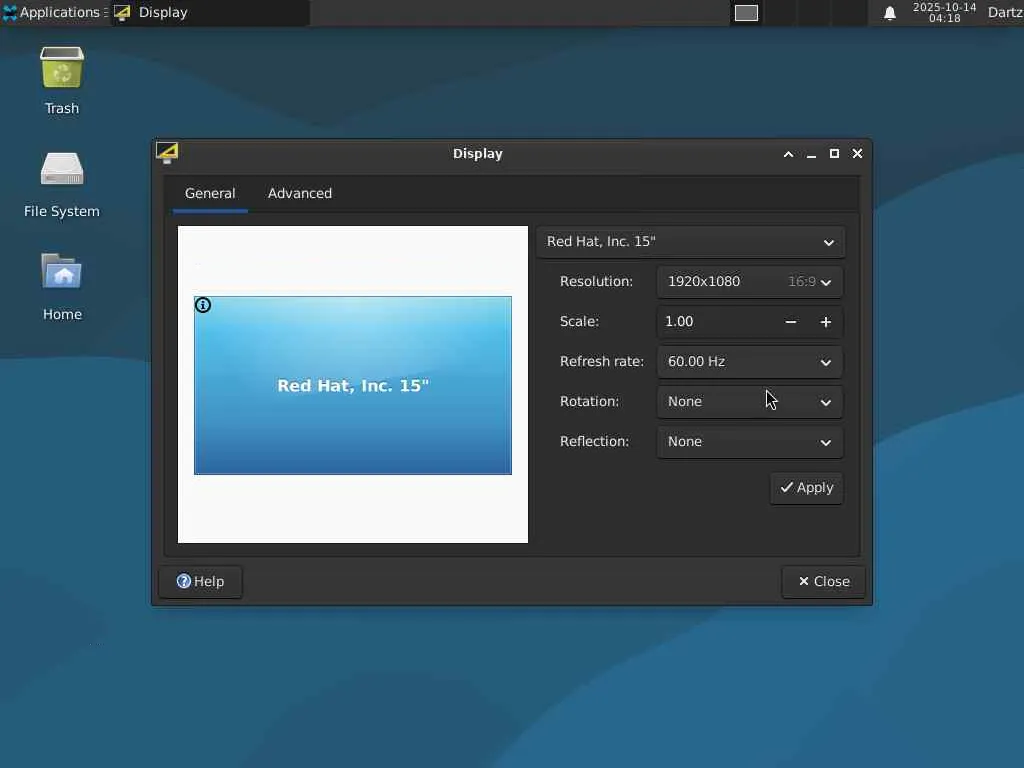
Task: Increase scale with the plus button
Action: (x=825, y=322)
